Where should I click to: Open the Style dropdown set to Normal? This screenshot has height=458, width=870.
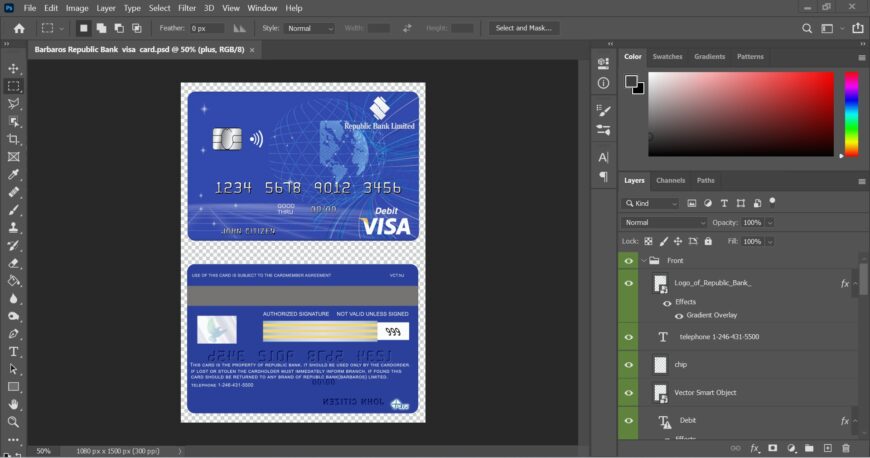[x=309, y=28]
